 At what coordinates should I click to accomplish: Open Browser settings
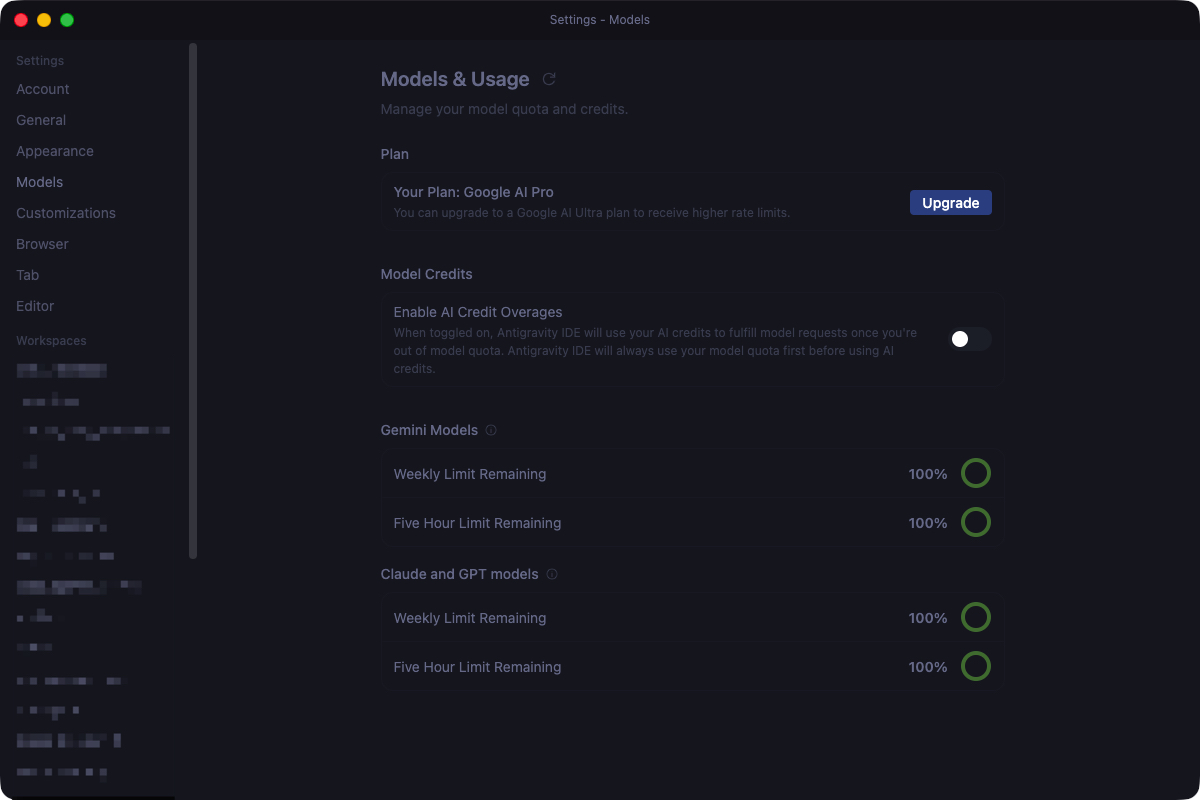click(x=42, y=244)
